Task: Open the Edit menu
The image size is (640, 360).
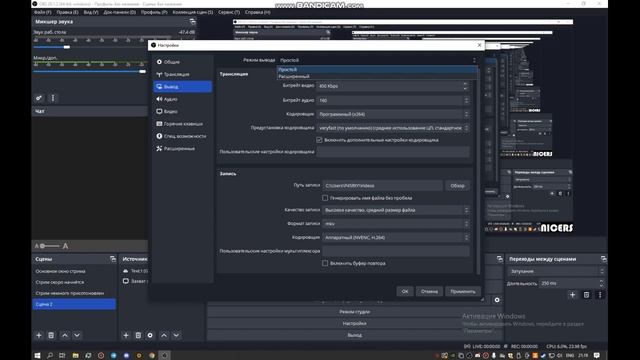Action: pyautogui.click(x=67, y=12)
